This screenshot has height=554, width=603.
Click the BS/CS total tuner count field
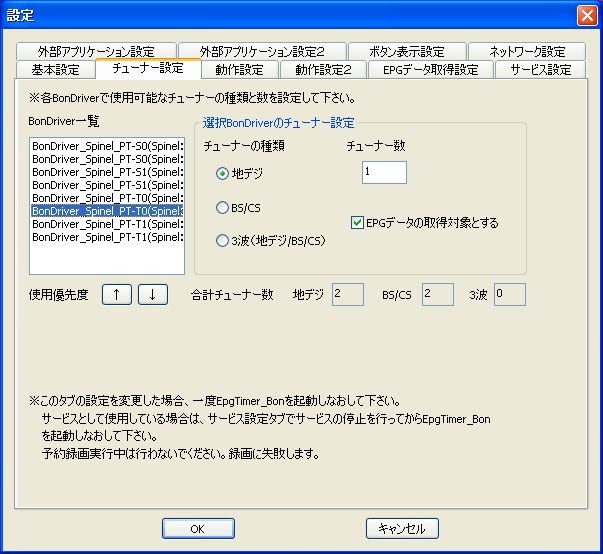(x=438, y=294)
